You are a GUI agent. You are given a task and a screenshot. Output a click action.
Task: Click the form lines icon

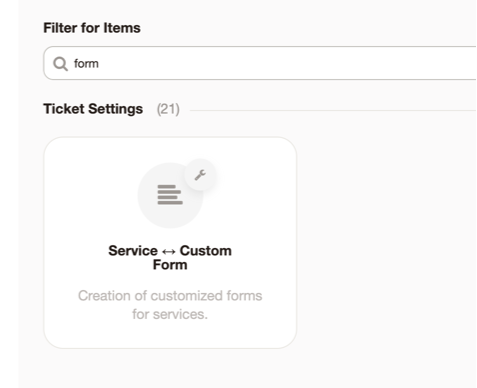coord(170,195)
